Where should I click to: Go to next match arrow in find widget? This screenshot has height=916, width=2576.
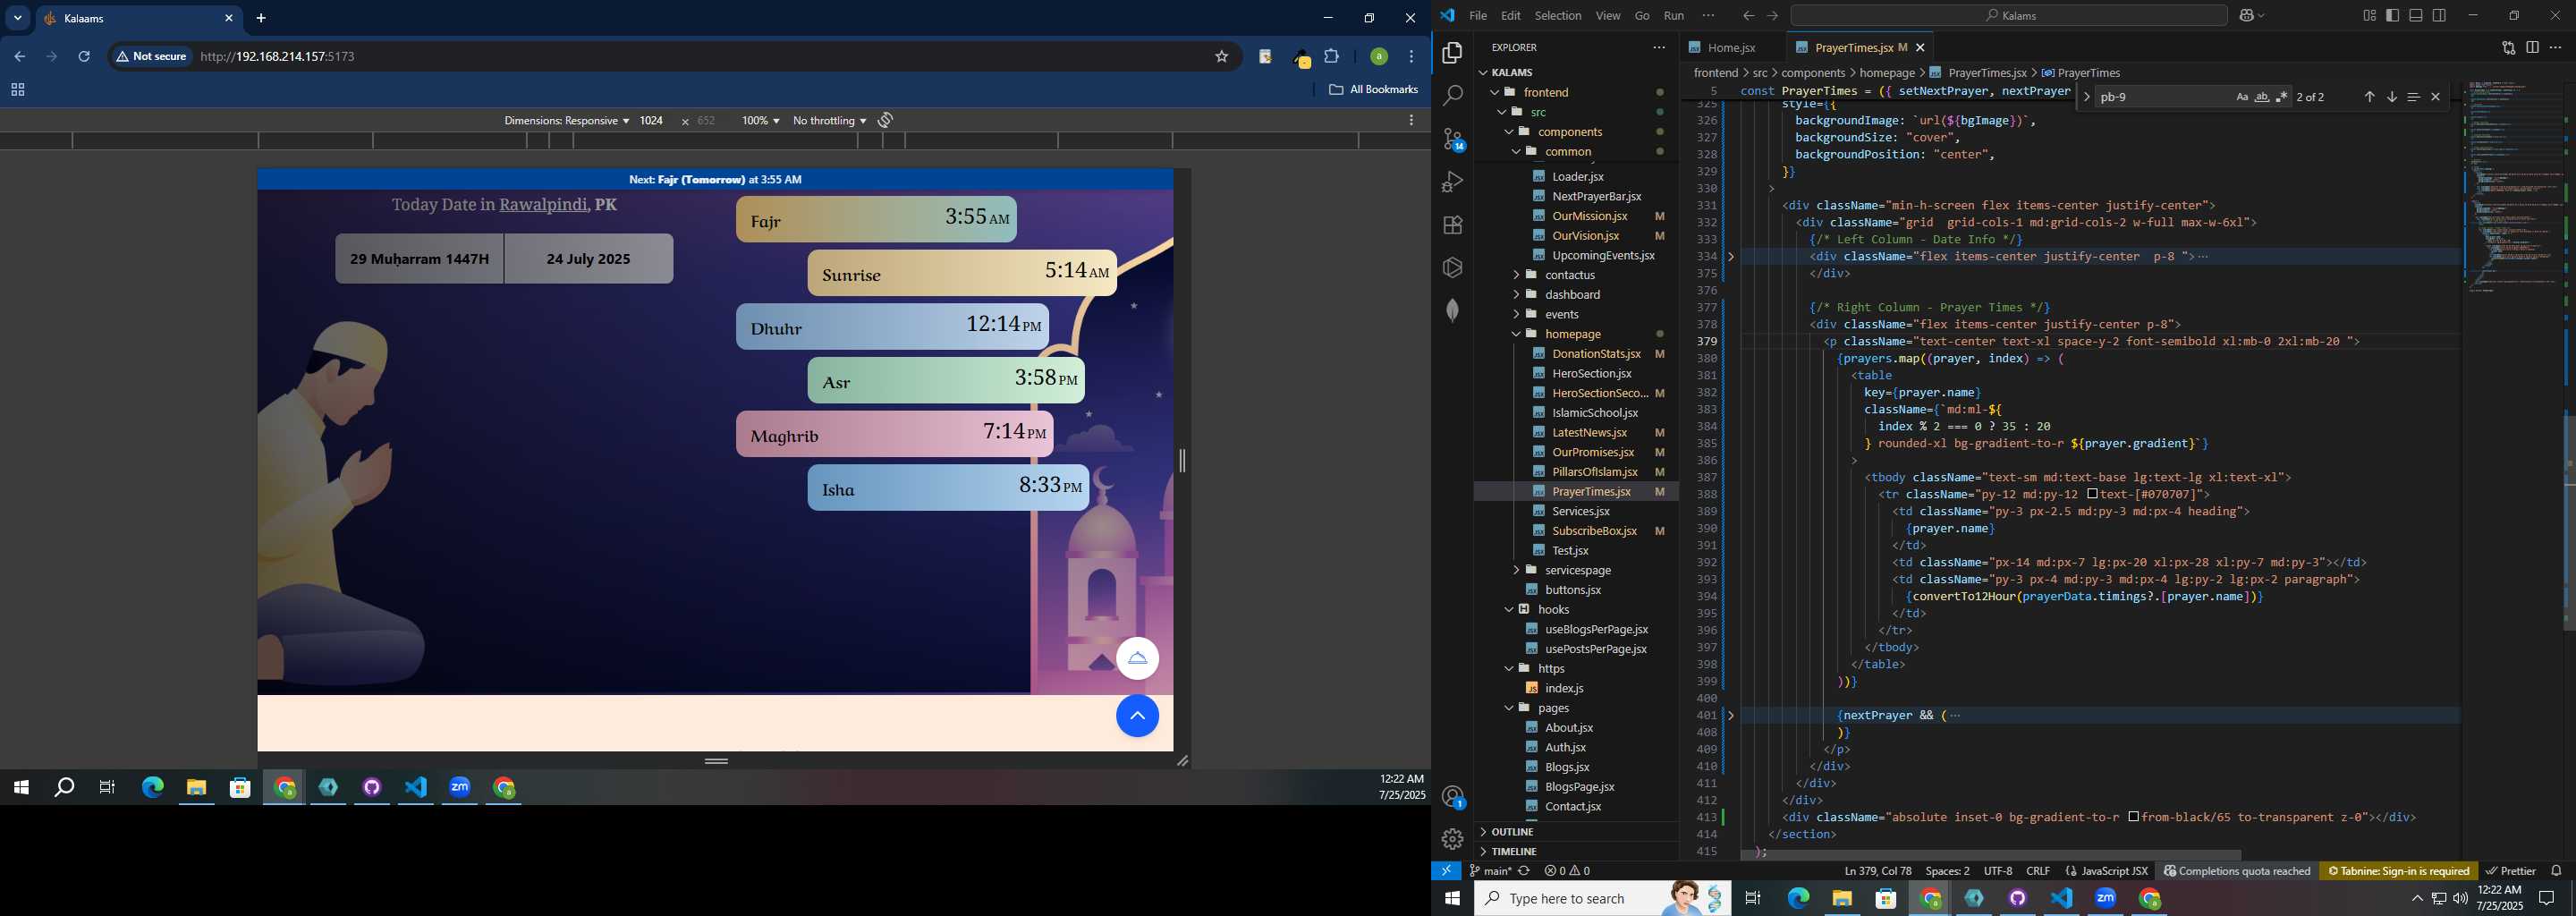tap(2391, 97)
